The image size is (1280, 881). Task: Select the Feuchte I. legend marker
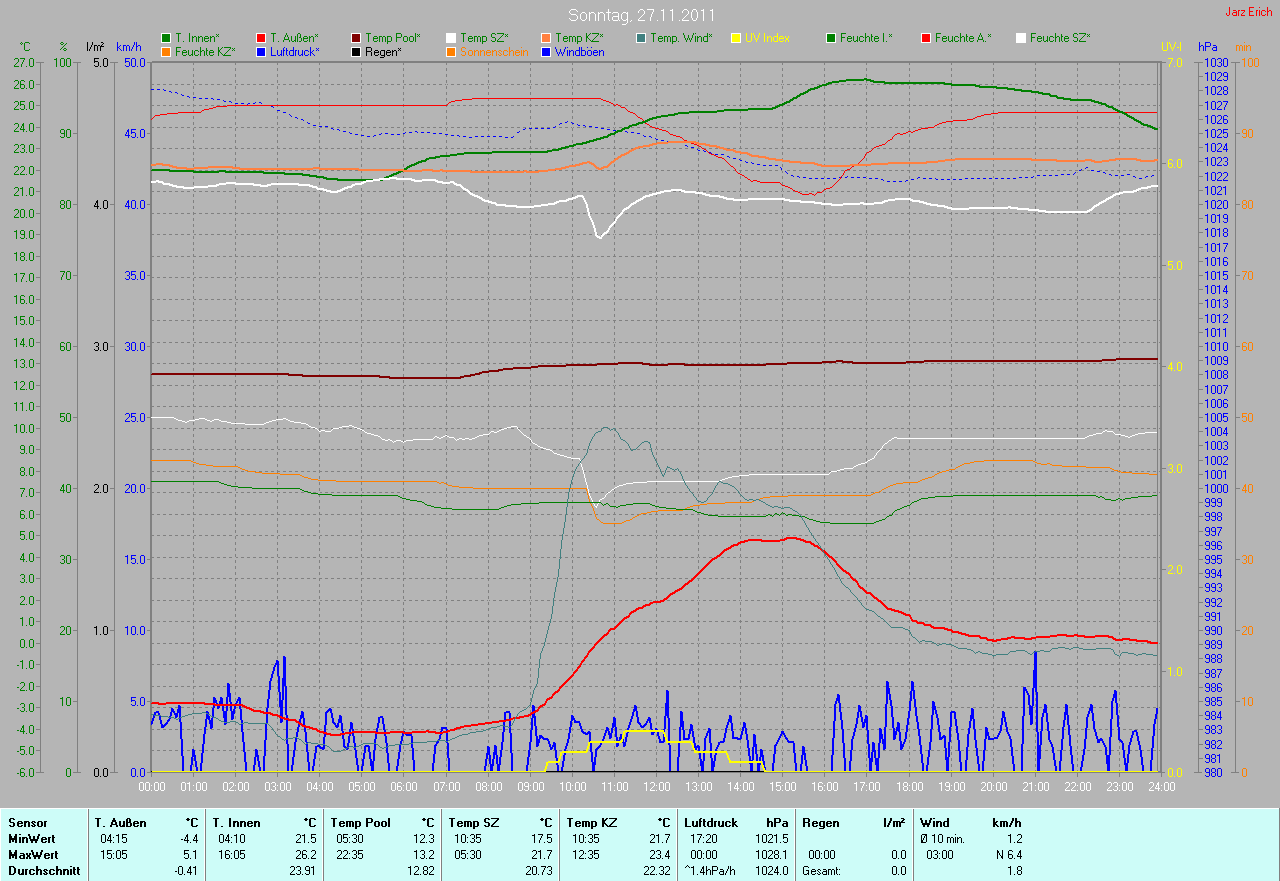point(831,38)
